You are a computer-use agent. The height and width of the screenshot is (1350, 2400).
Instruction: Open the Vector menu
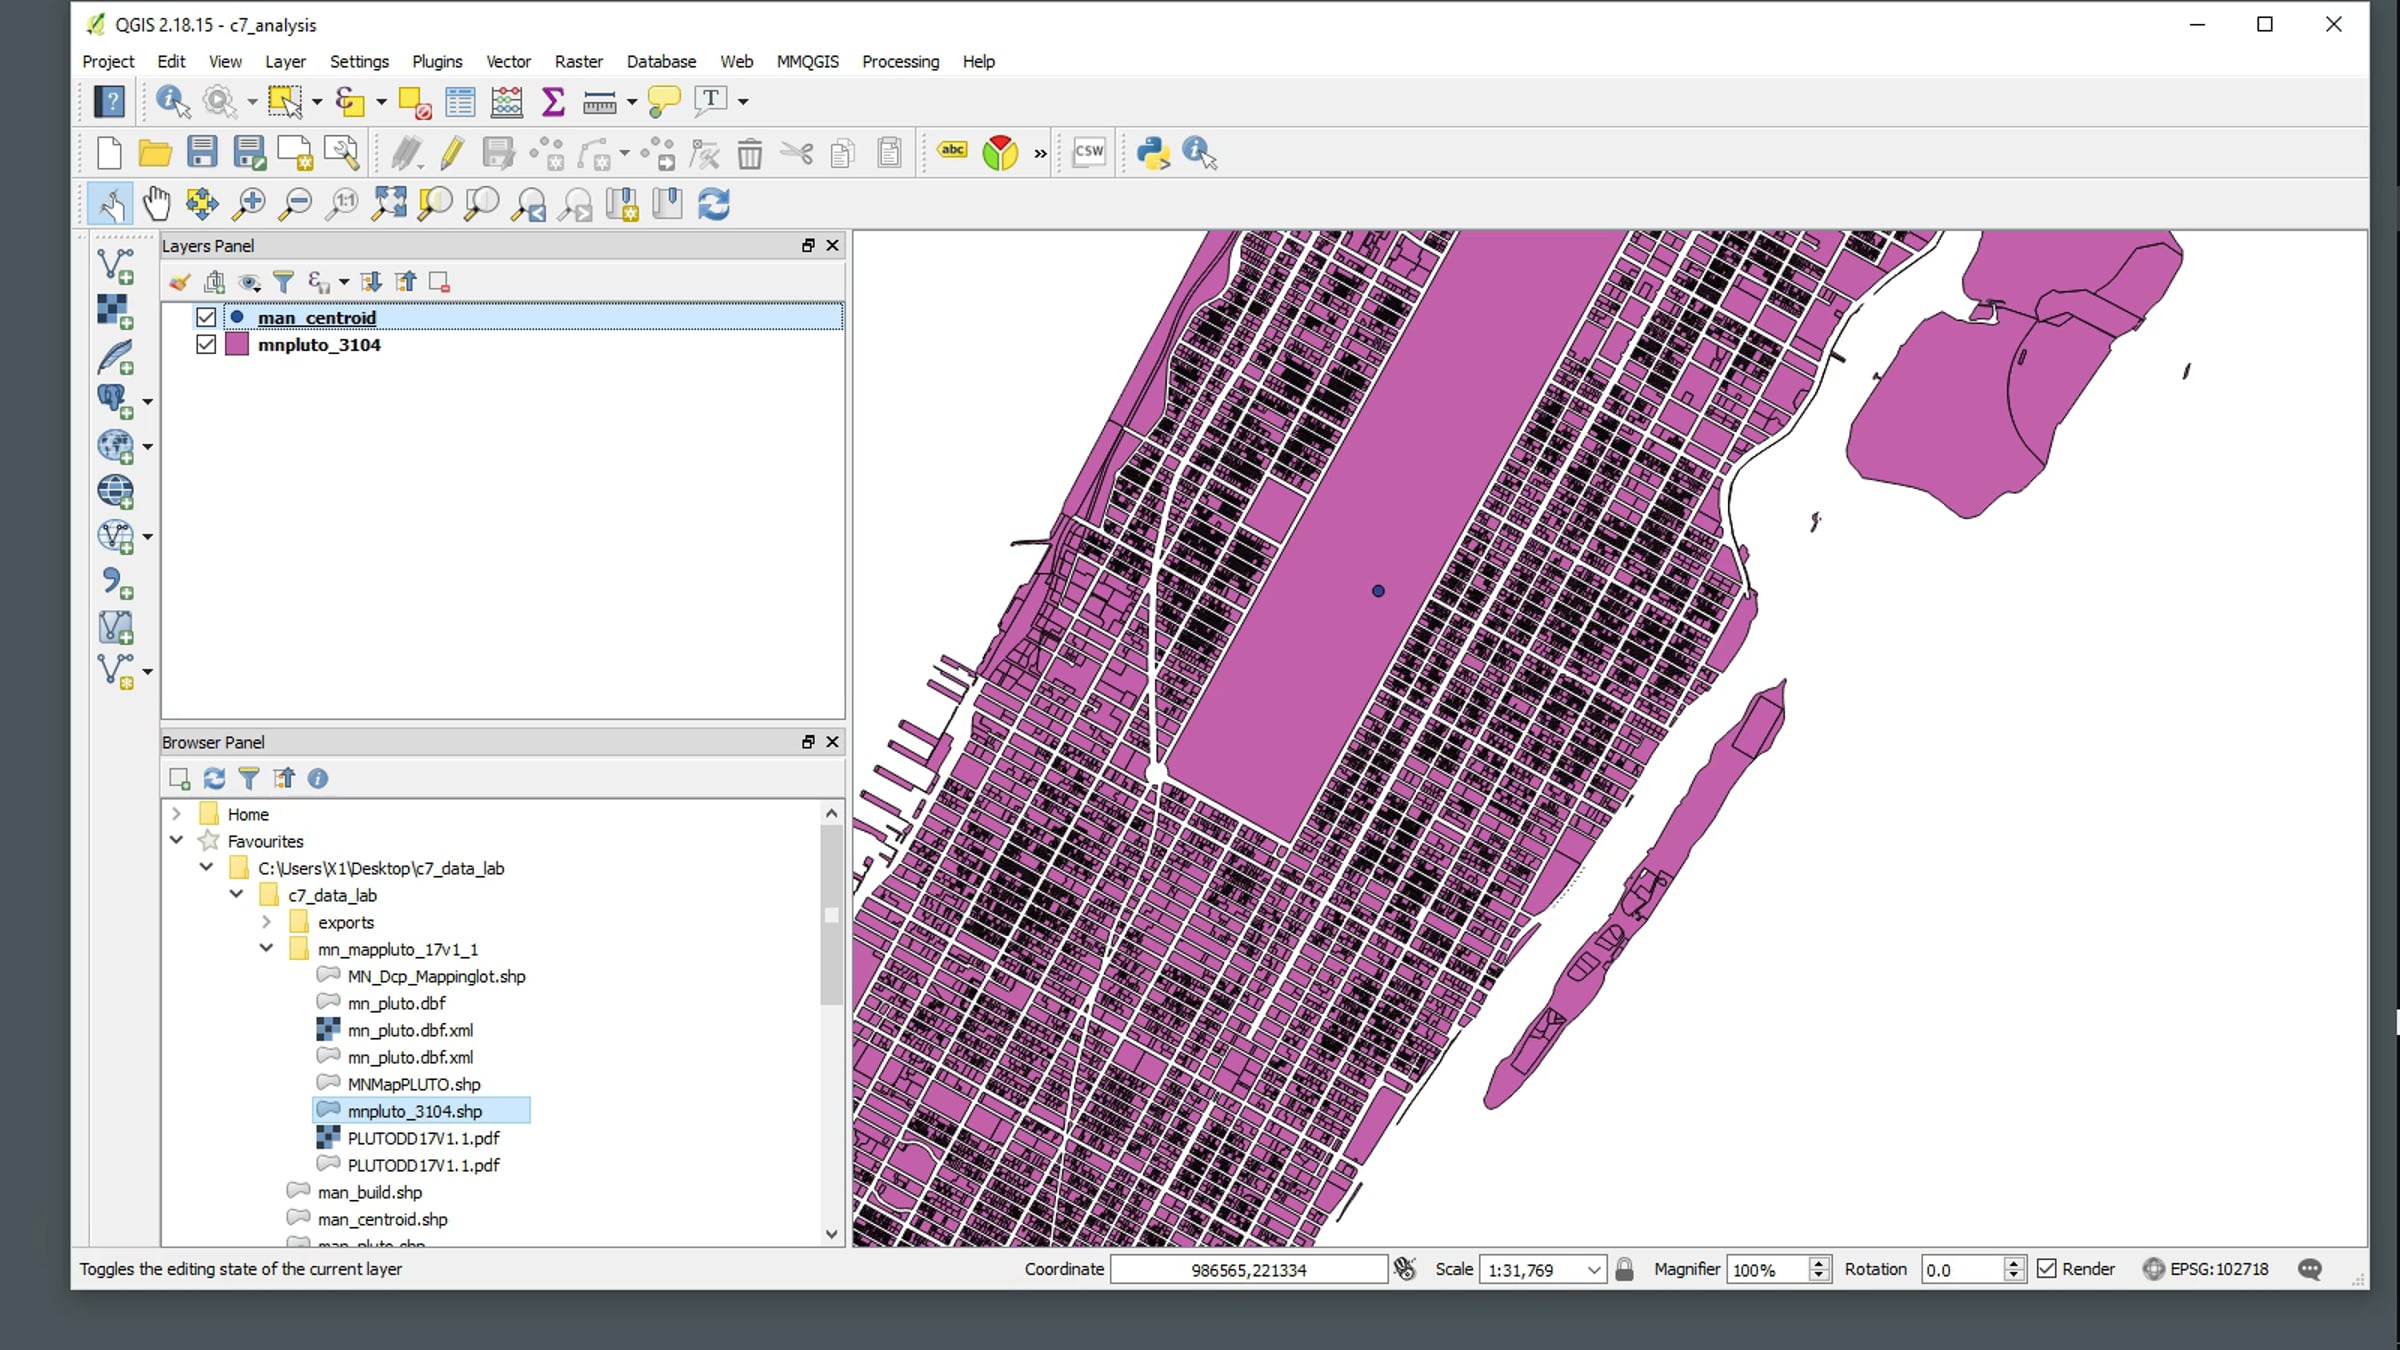tap(508, 61)
